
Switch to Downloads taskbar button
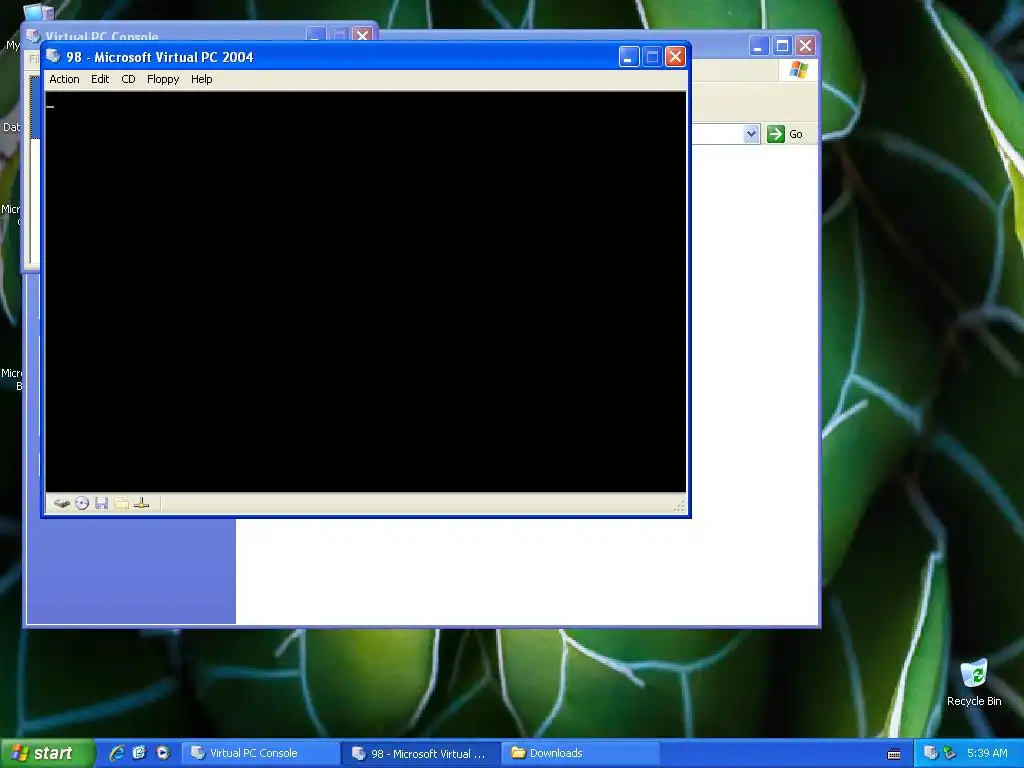[581, 753]
